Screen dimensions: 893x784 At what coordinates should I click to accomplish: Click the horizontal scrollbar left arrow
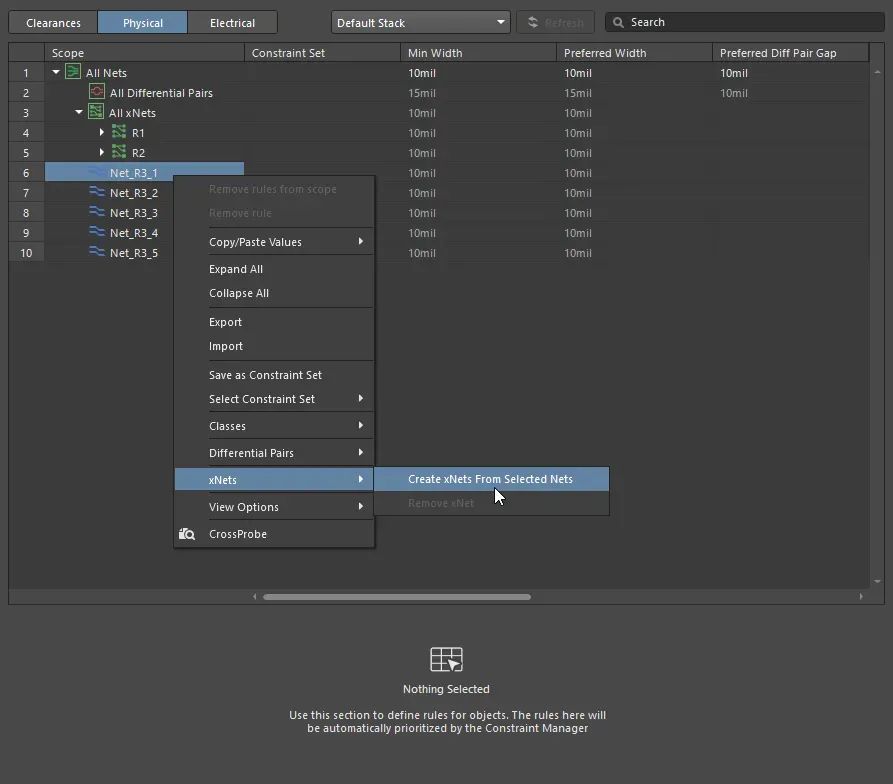(x=255, y=597)
